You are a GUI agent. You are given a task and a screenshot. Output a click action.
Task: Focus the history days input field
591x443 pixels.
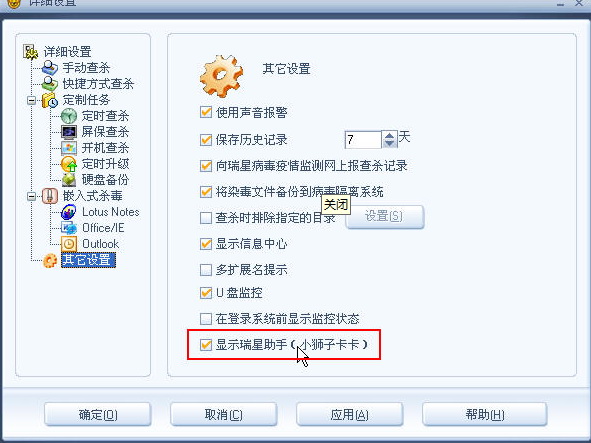[x=363, y=140]
